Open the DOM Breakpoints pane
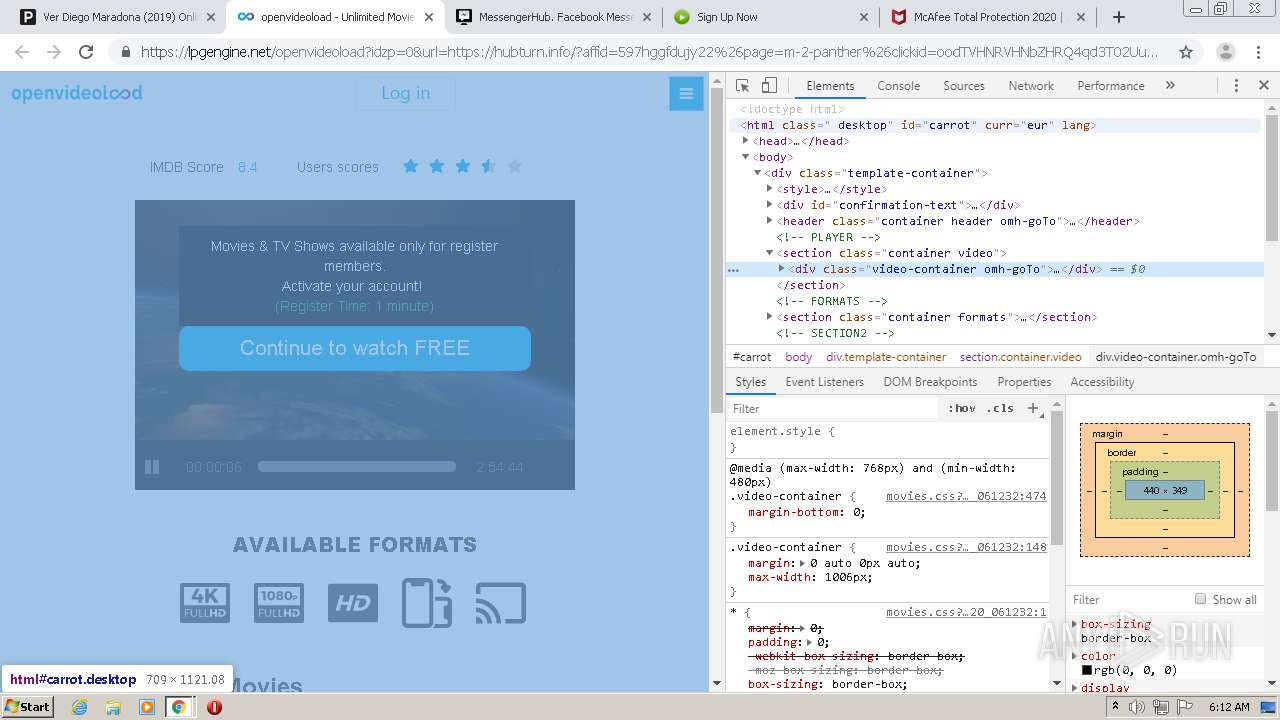This screenshot has height=720, width=1280. [x=930, y=382]
